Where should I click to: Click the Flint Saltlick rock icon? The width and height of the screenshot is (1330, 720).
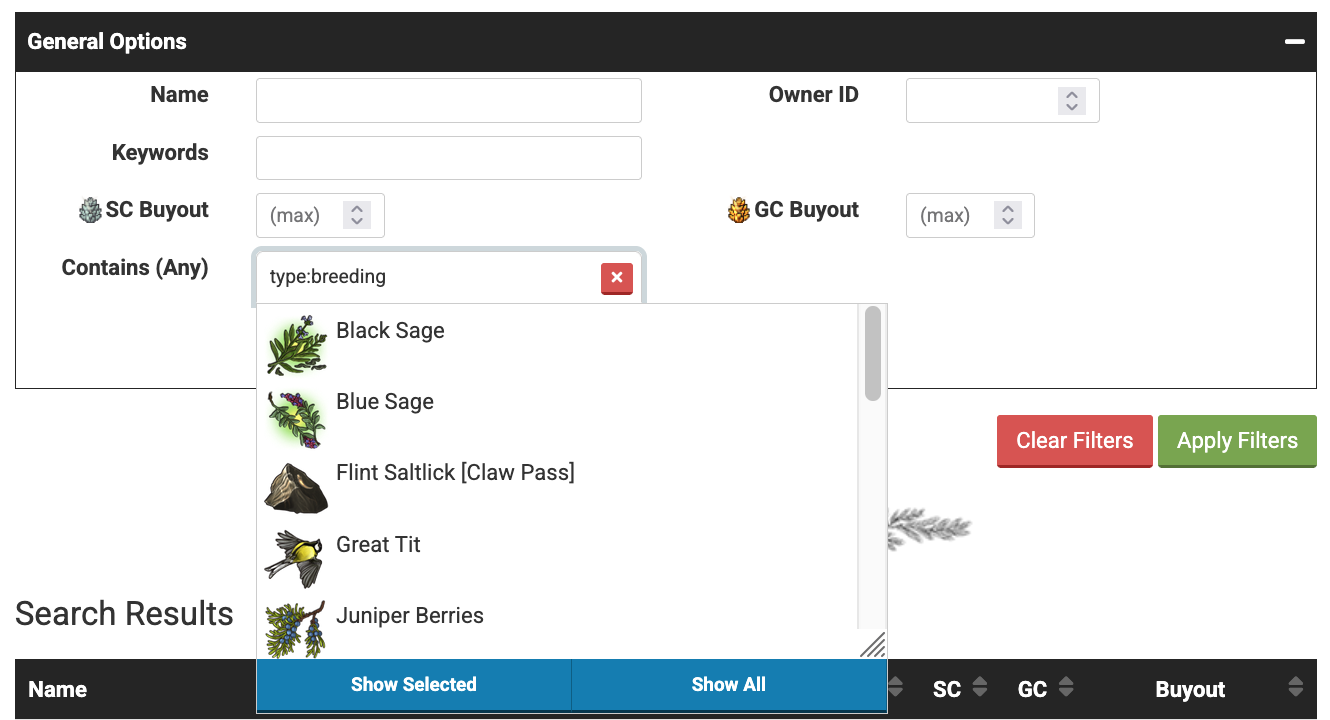click(297, 487)
